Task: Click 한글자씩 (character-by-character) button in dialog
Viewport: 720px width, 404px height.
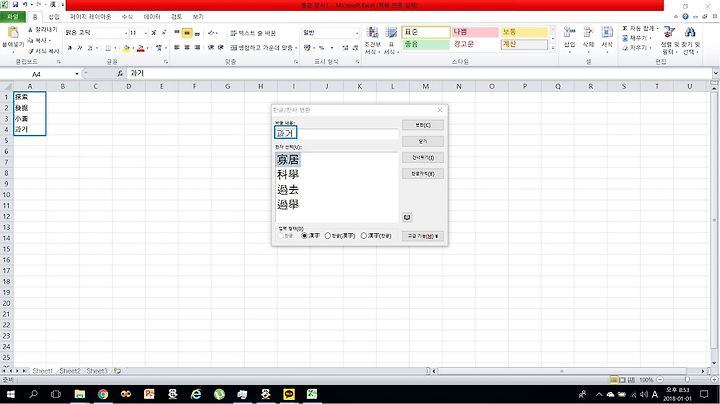Action: [x=423, y=174]
